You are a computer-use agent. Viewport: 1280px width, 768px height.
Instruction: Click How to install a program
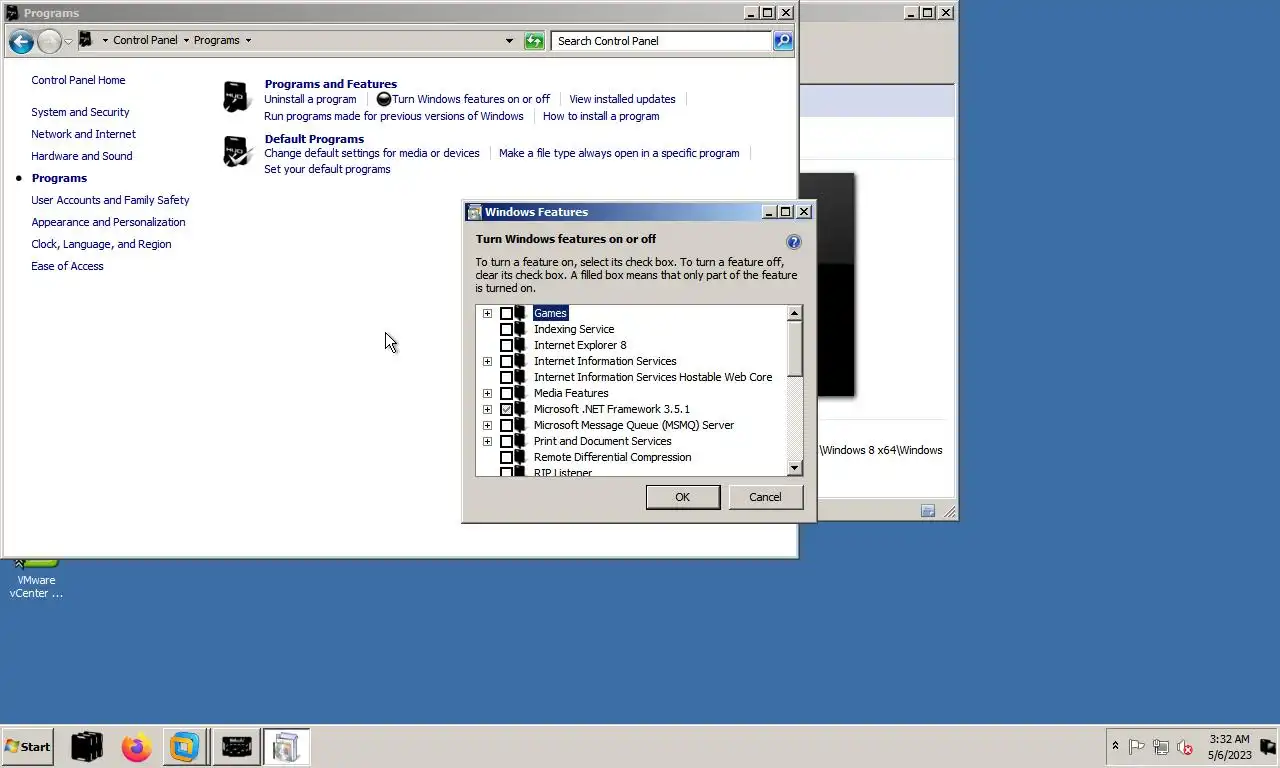click(601, 116)
